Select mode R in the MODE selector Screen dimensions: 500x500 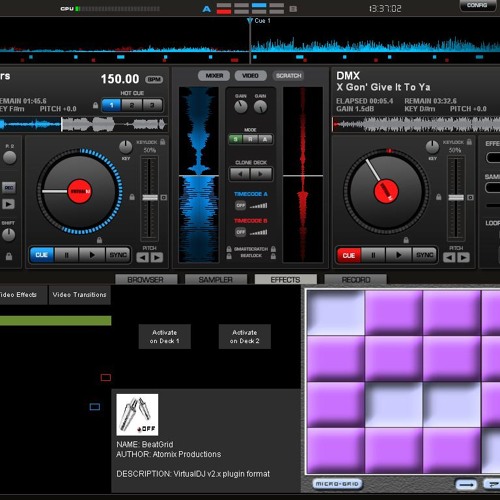click(x=250, y=139)
